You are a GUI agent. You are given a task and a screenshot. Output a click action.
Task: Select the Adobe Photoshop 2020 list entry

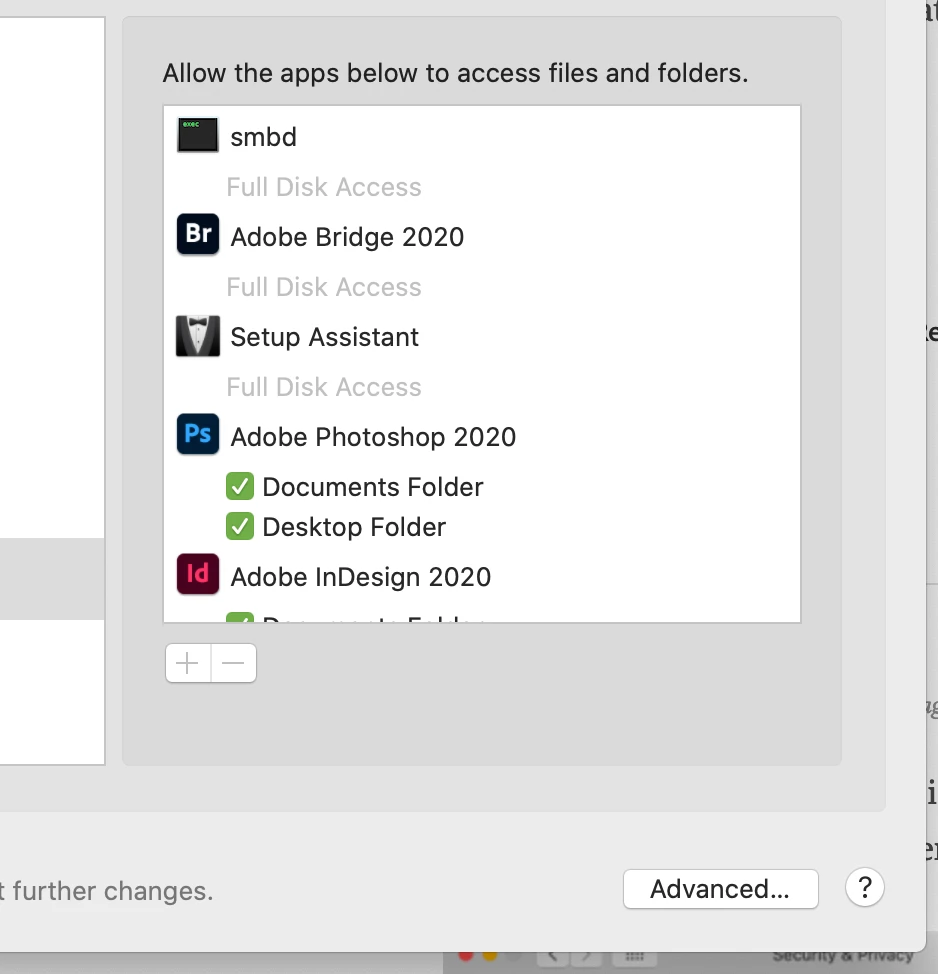[x=373, y=437]
